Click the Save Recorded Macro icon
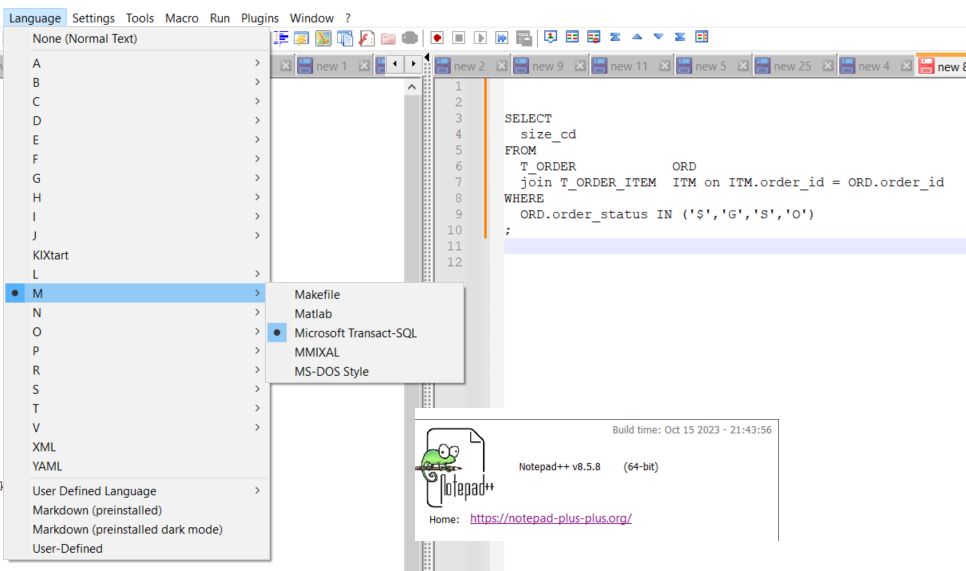This screenshot has height=571, width=966. coord(524,38)
